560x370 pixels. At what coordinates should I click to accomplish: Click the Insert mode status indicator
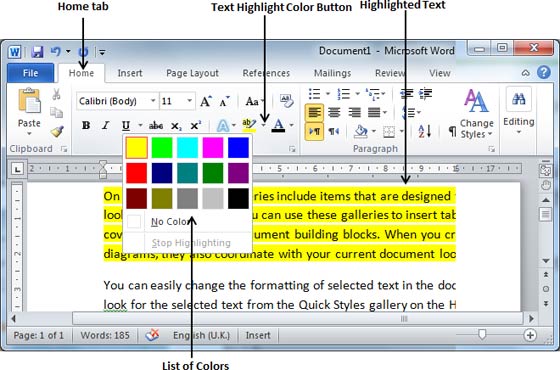click(258, 335)
